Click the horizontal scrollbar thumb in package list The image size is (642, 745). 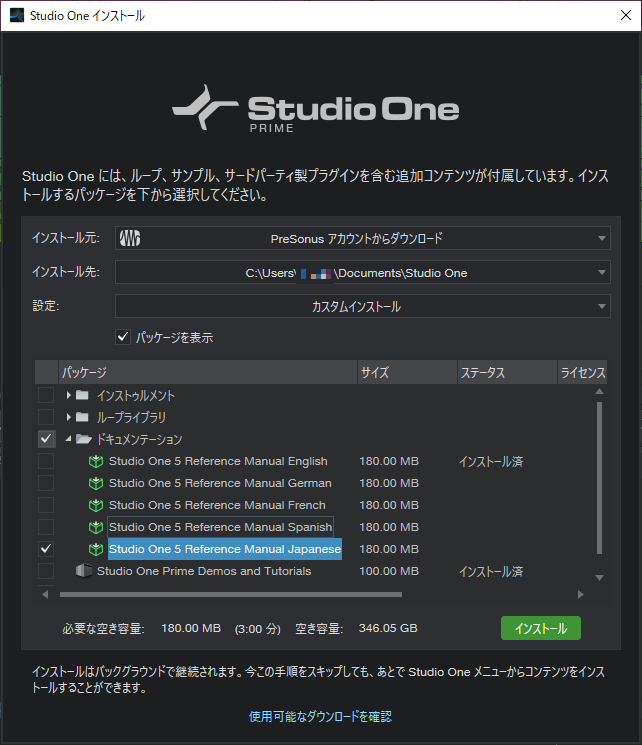tap(230, 594)
